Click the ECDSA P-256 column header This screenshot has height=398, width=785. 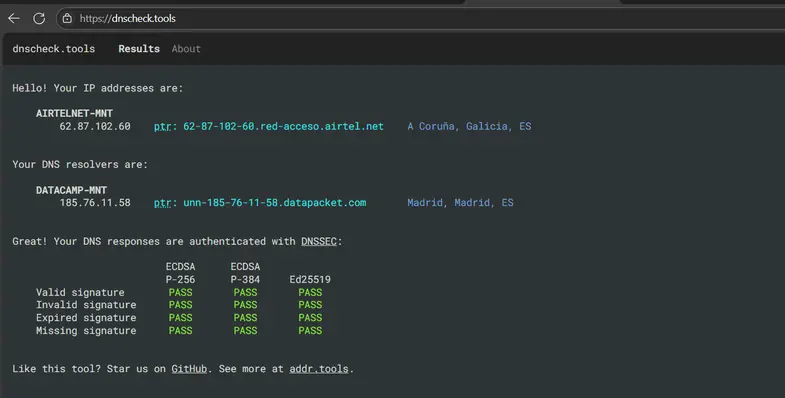[x=180, y=273]
